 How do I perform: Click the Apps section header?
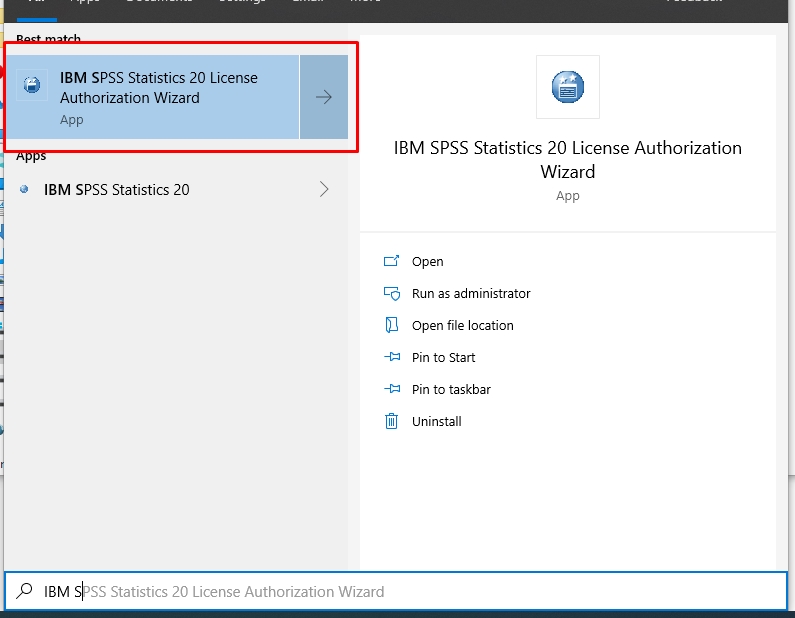click(x=31, y=156)
